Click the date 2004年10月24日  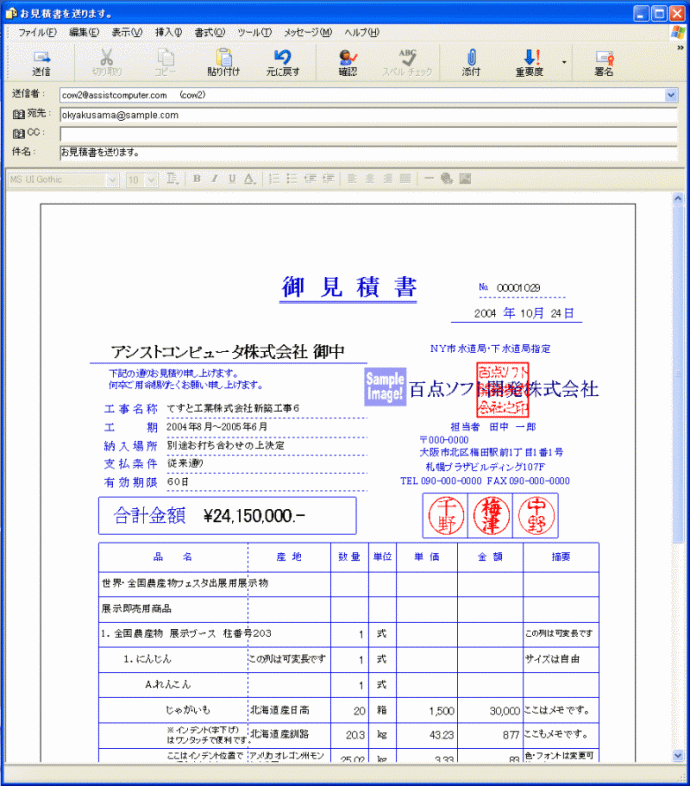524,313
